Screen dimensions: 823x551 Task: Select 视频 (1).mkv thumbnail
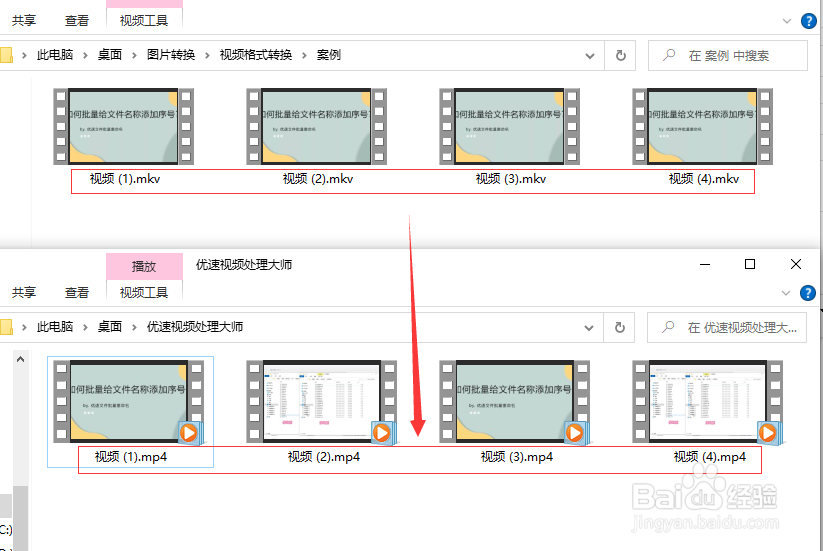click(124, 126)
